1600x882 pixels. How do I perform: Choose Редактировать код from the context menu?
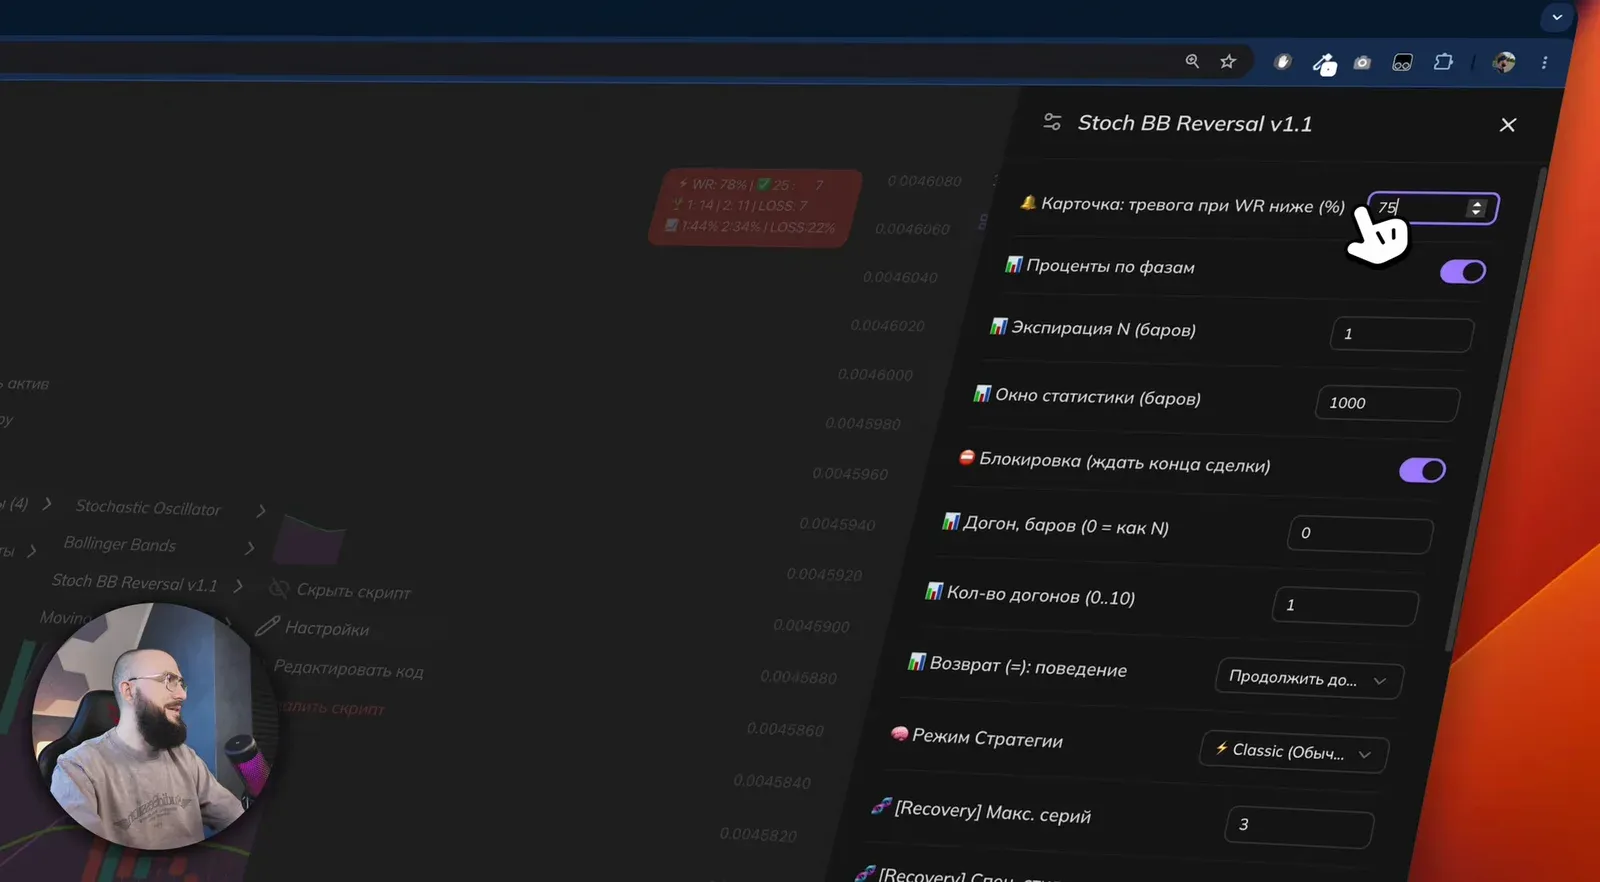click(x=348, y=668)
